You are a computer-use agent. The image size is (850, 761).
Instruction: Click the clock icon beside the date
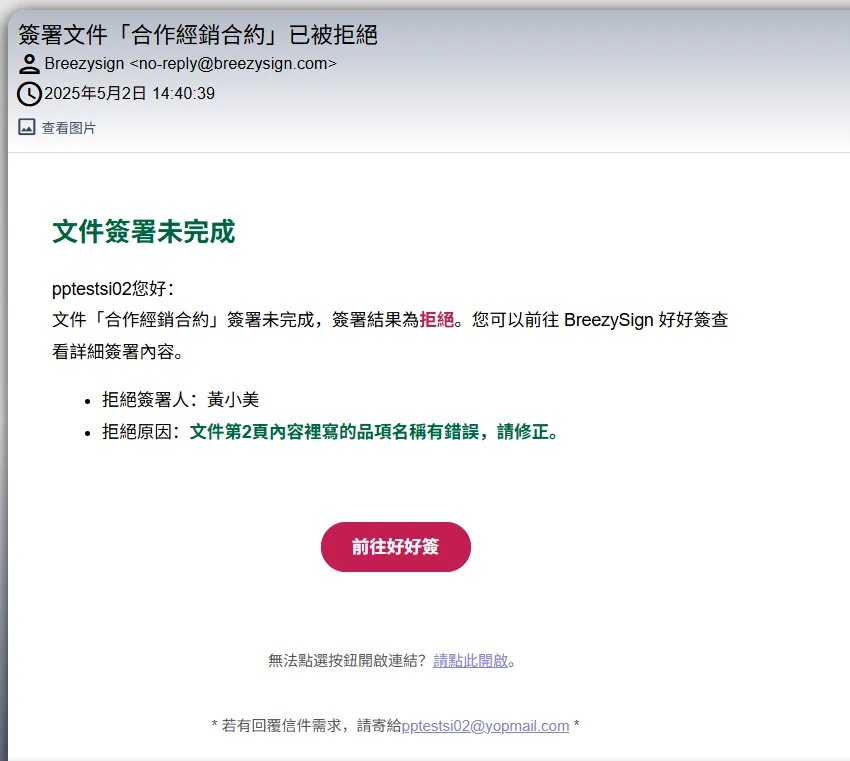[x=29, y=94]
